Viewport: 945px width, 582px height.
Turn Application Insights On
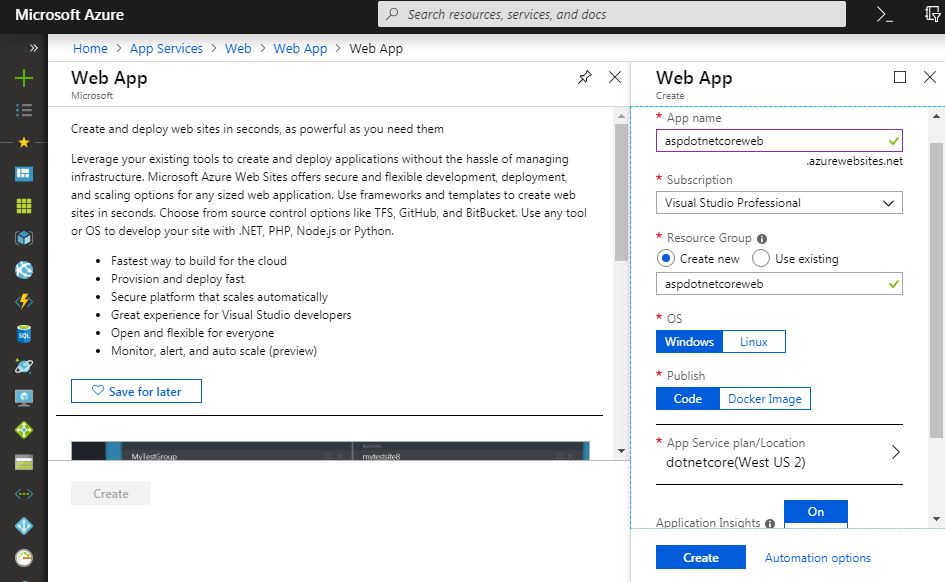(x=815, y=512)
